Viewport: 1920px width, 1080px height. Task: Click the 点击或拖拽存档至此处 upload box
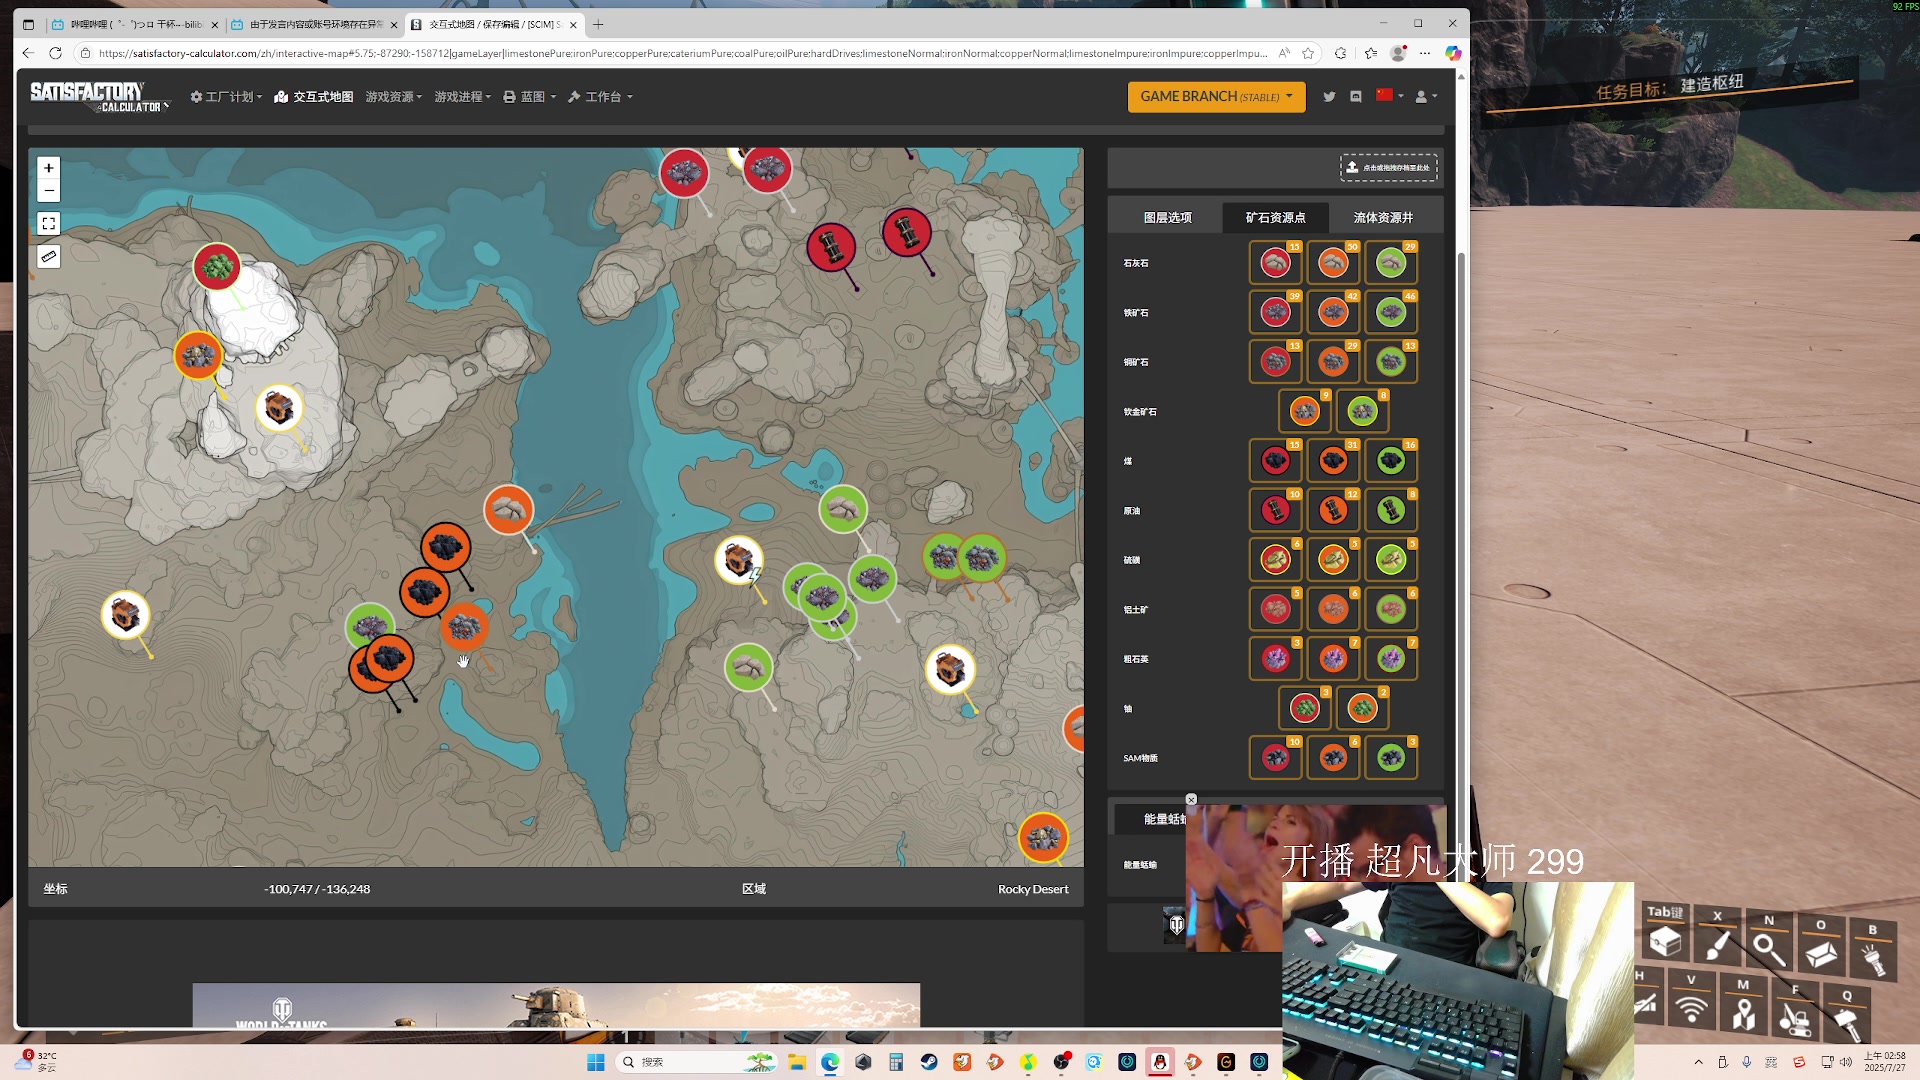click(x=1388, y=168)
